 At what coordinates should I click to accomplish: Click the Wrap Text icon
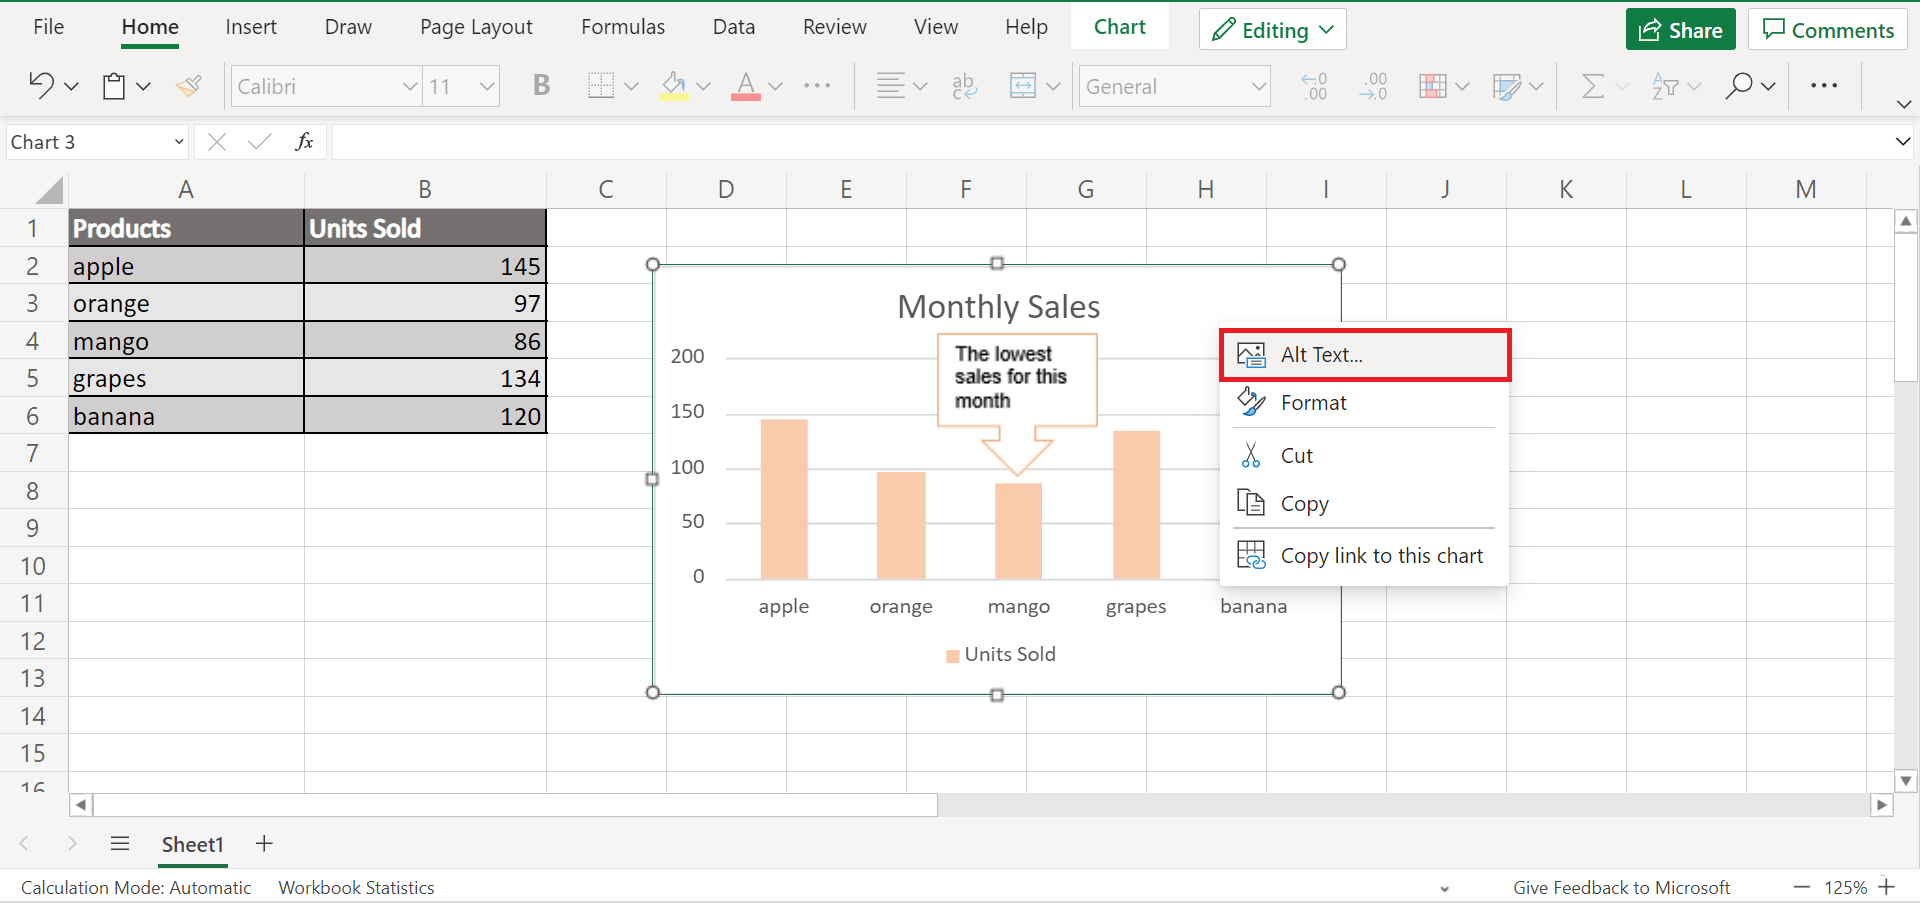point(963,85)
